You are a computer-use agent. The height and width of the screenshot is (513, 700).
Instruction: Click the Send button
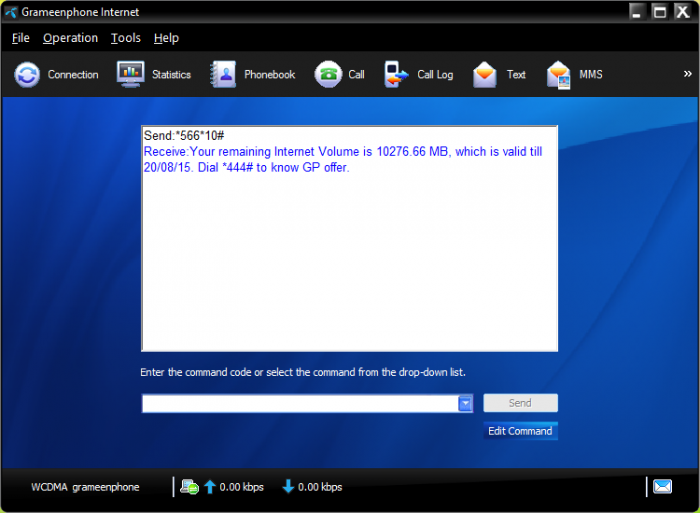521,403
